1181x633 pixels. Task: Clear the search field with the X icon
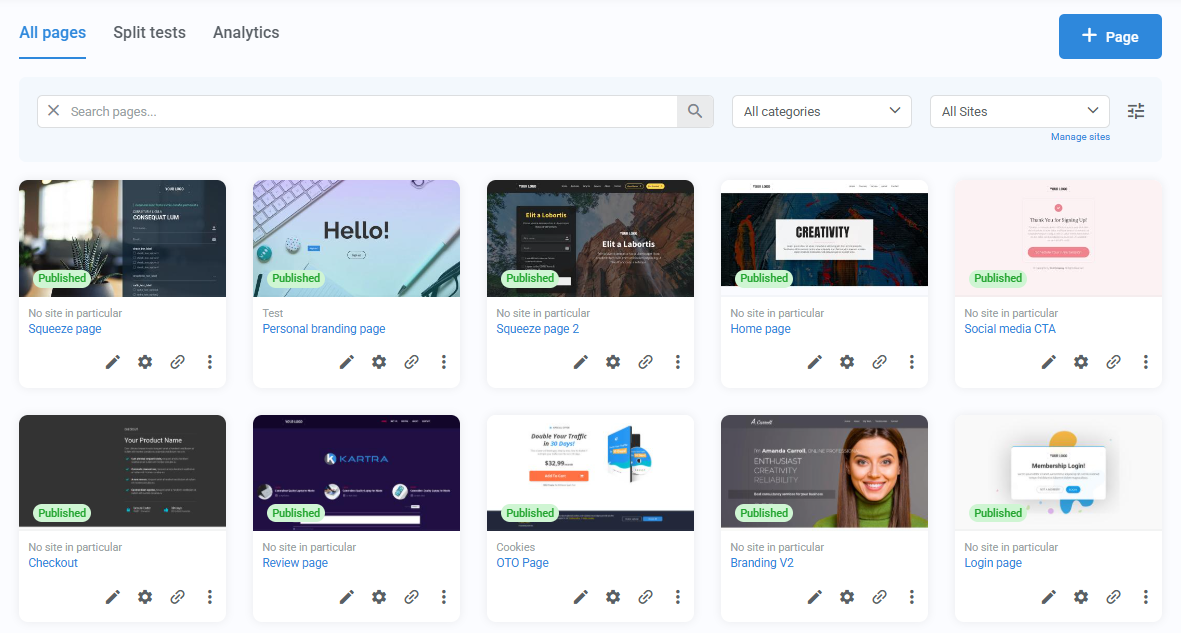click(53, 111)
